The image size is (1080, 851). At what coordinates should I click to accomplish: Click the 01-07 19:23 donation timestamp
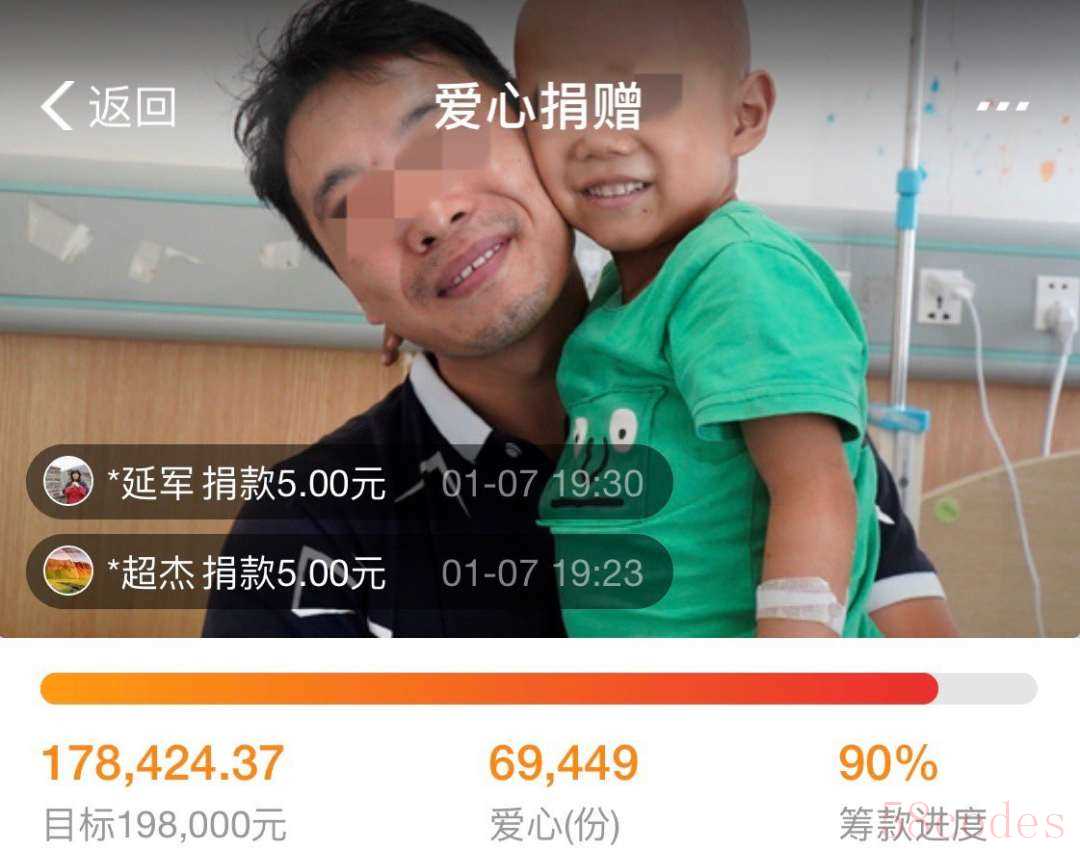tap(542, 573)
